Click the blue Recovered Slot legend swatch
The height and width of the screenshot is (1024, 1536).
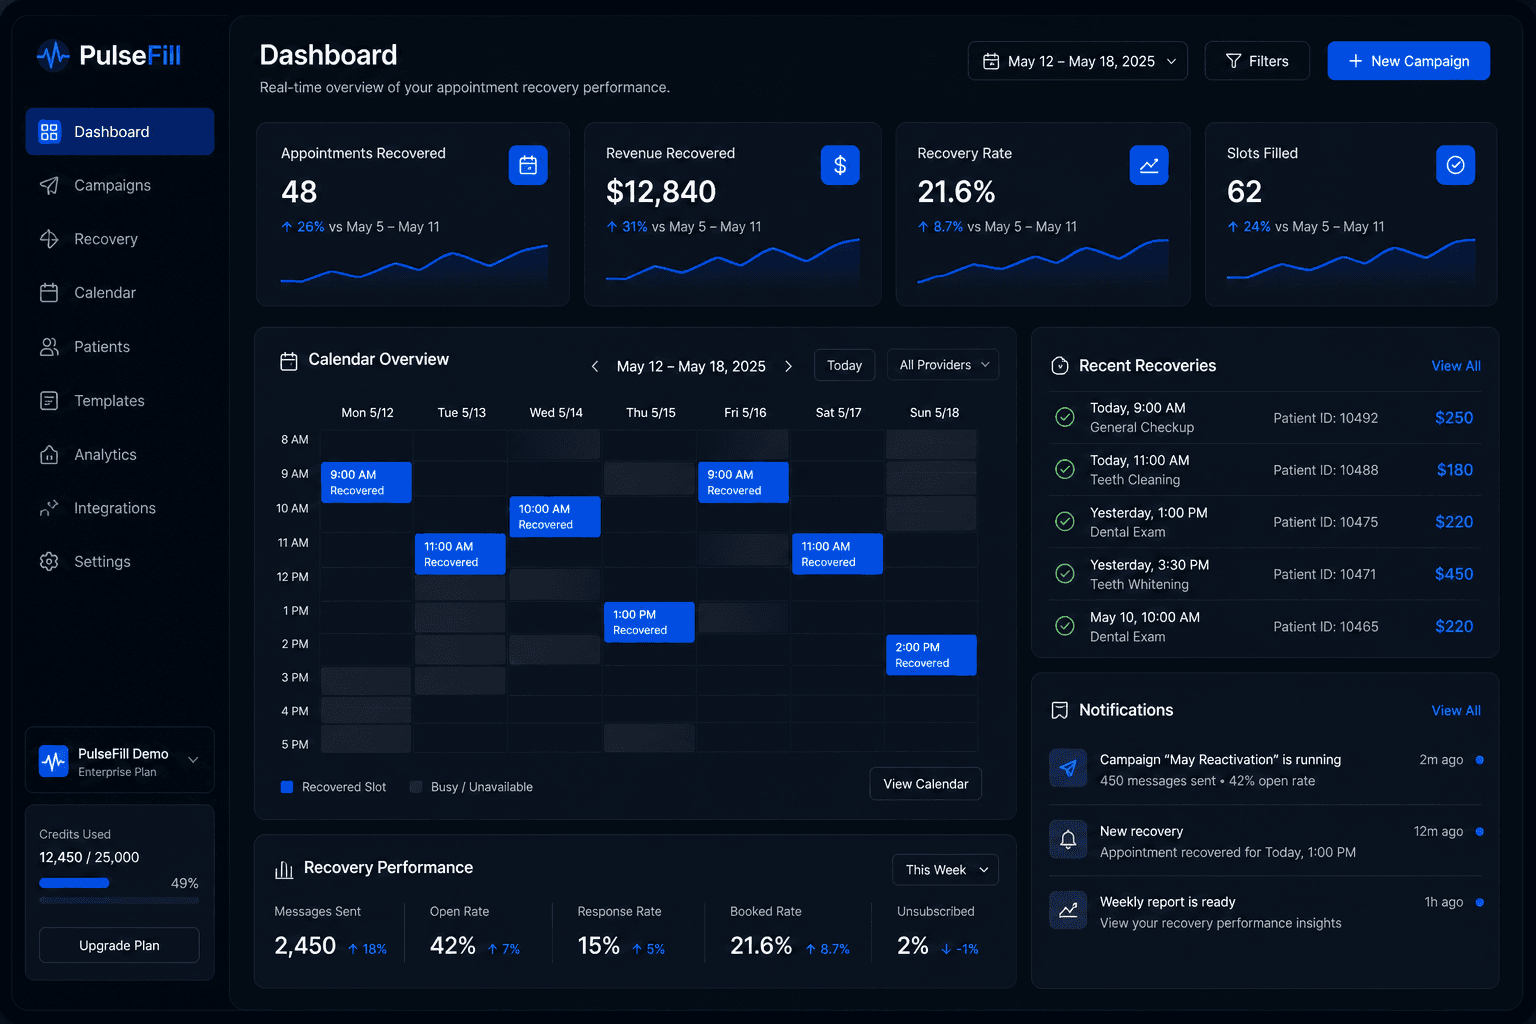point(287,787)
